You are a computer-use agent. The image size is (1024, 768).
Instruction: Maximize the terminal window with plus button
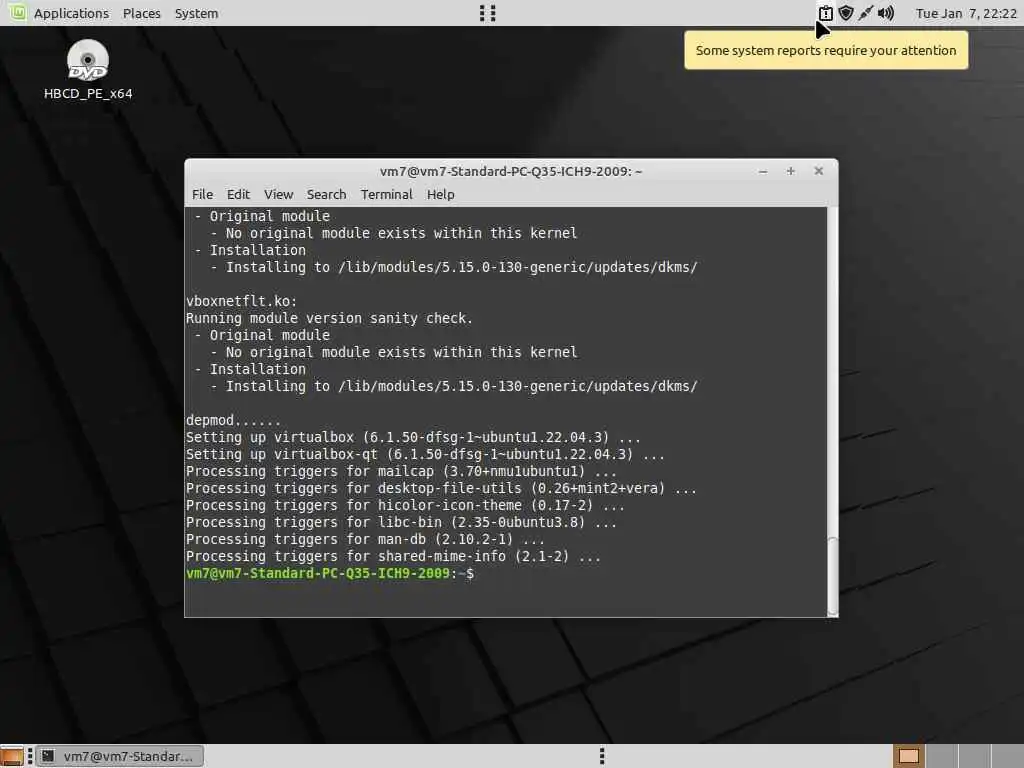790,171
